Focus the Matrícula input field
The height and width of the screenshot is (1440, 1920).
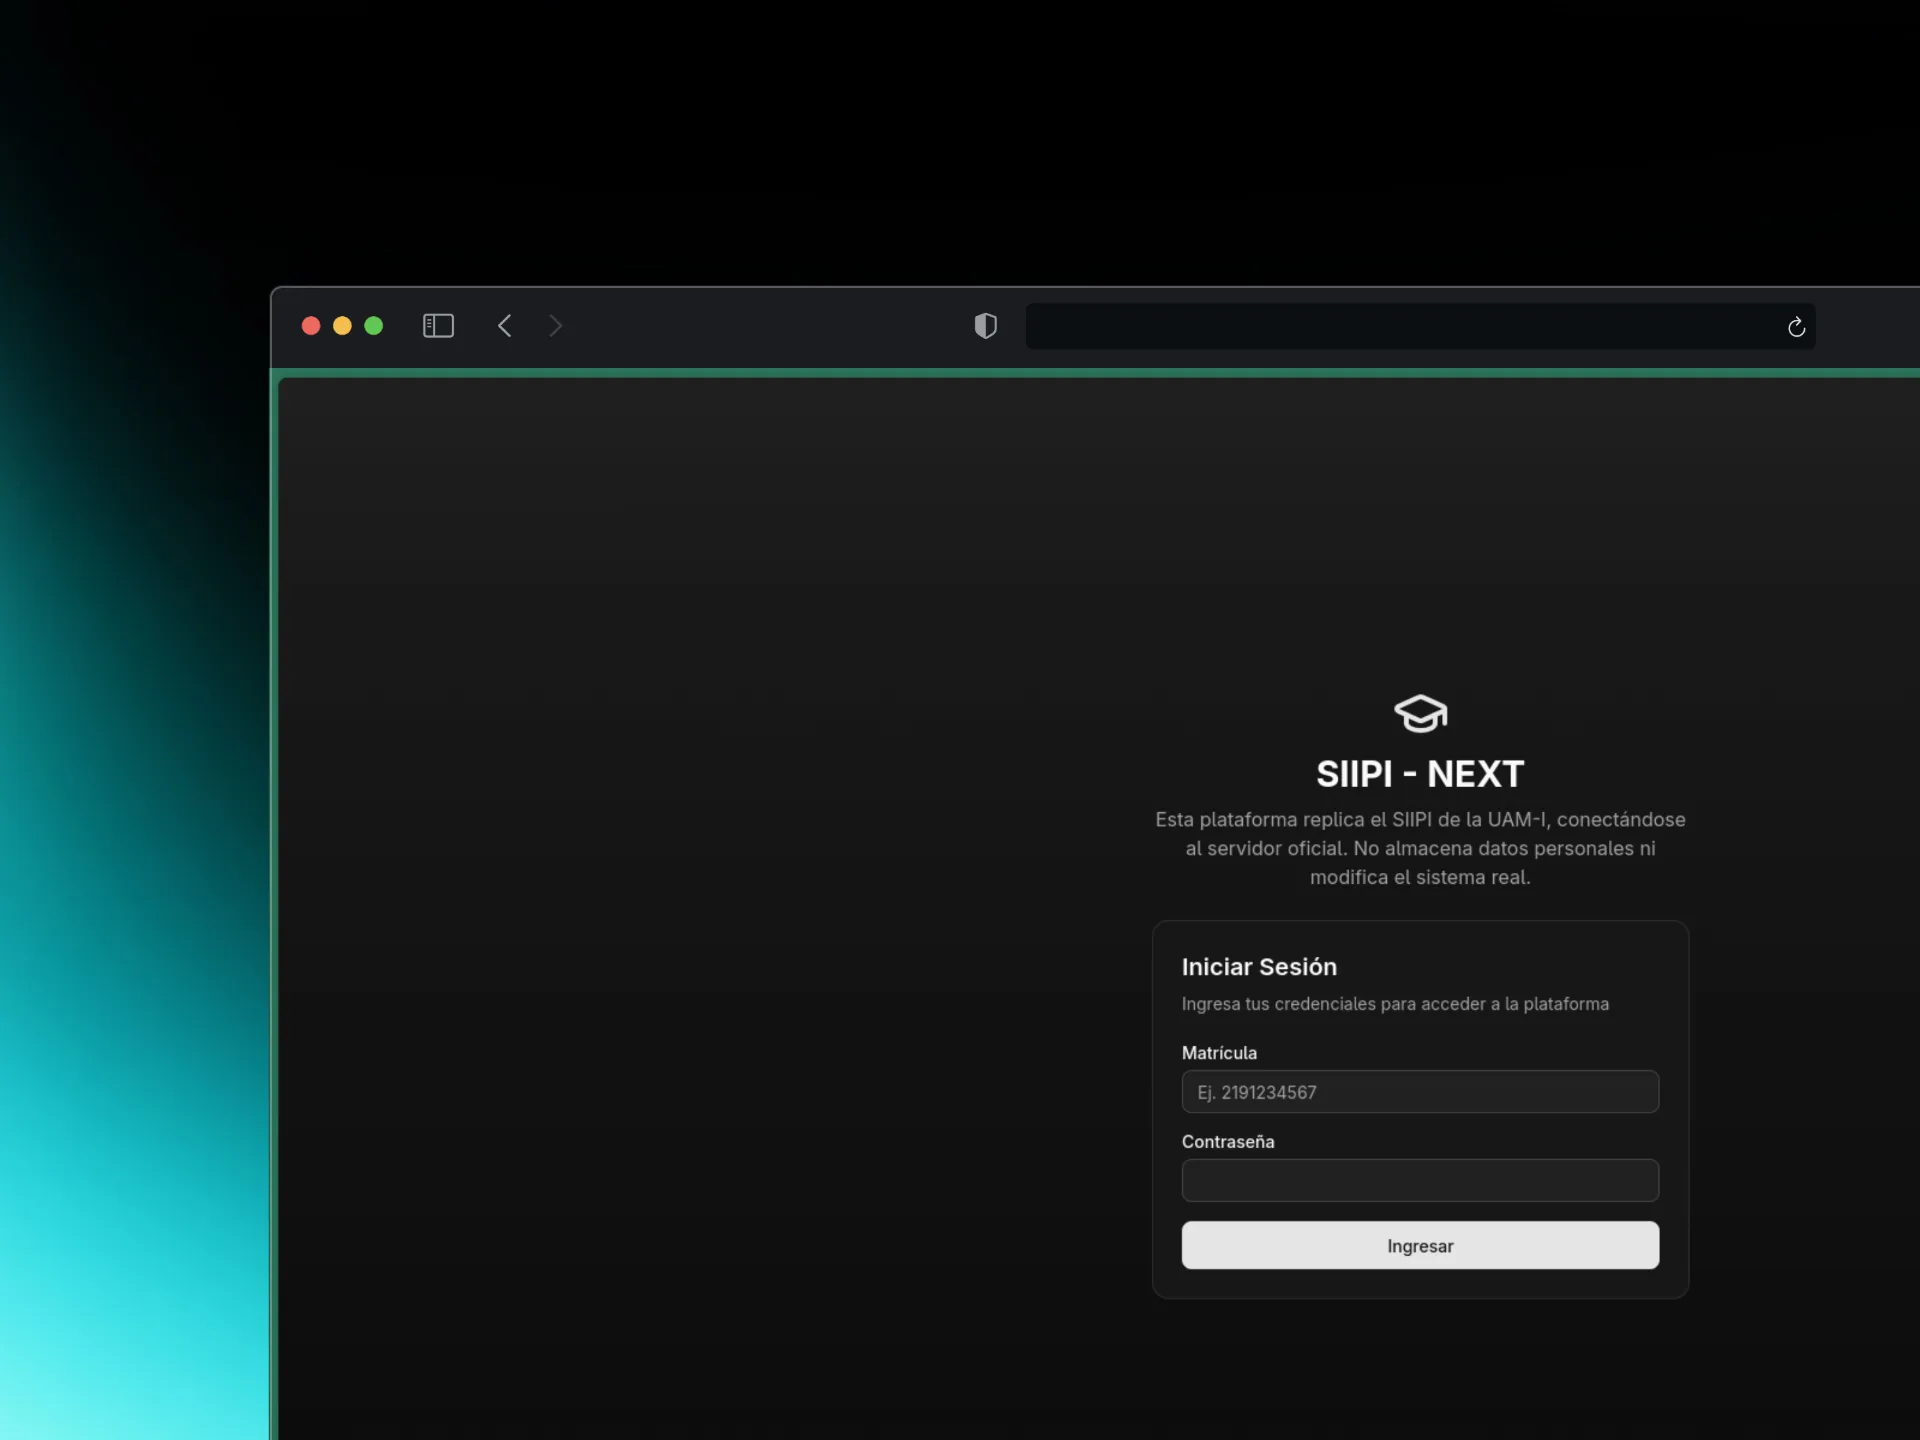pyautogui.click(x=1420, y=1092)
